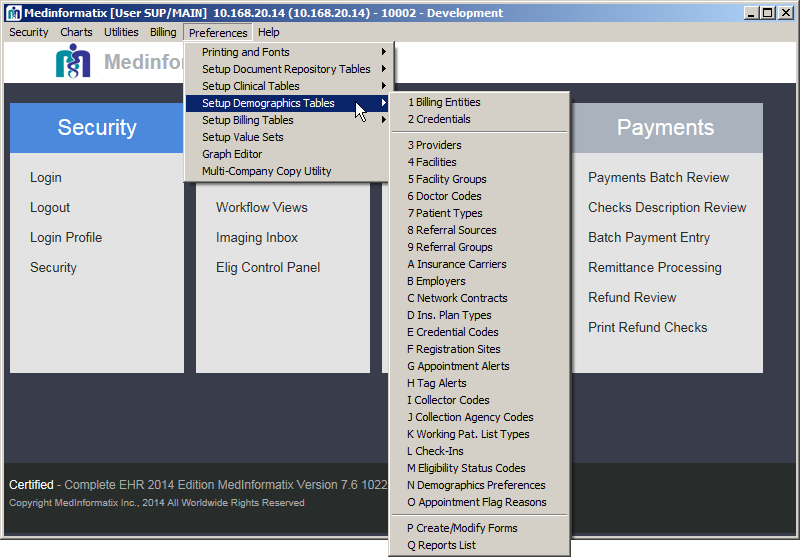Open the Security menu in the menu bar

tap(29, 32)
